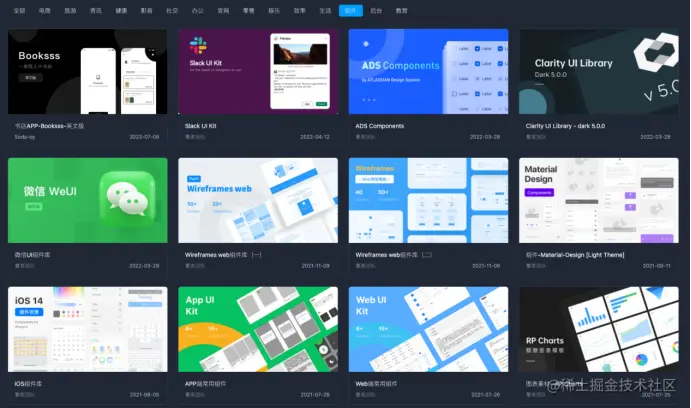Click the Web端常用组件 title
Viewport: 691px width, 408px height.
376,384
